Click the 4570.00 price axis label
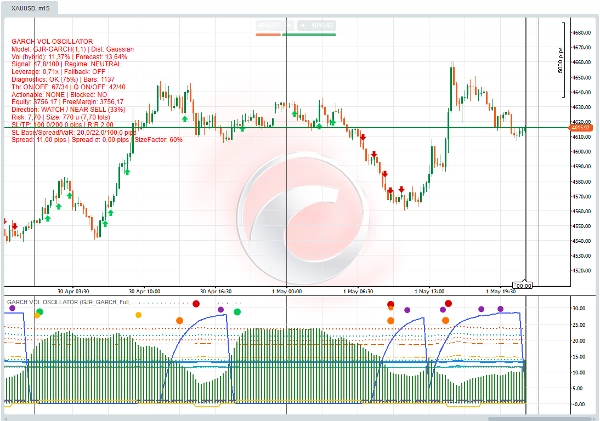Viewport: 600px width, 421px height. pos(582,196)
